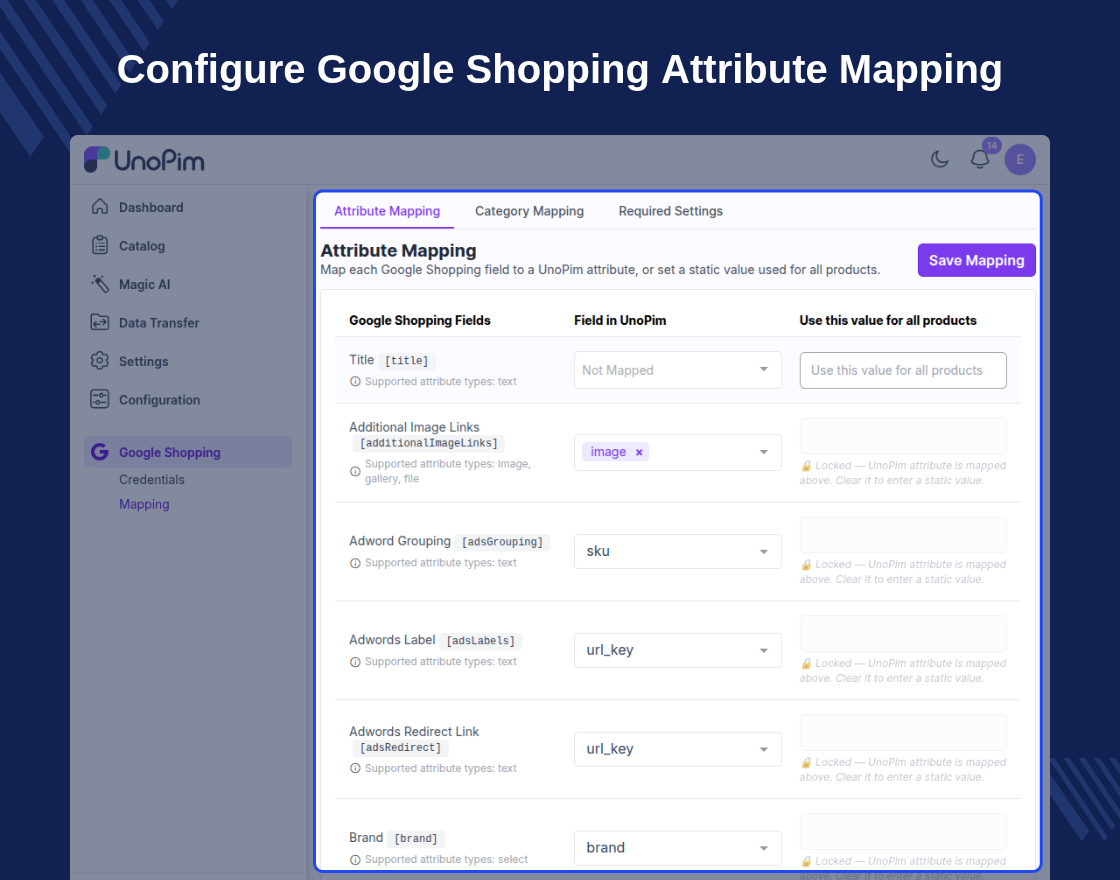Click the [title] code label
The height and width of the screenshot is (880, 1120).
click(x=406, y=361)
